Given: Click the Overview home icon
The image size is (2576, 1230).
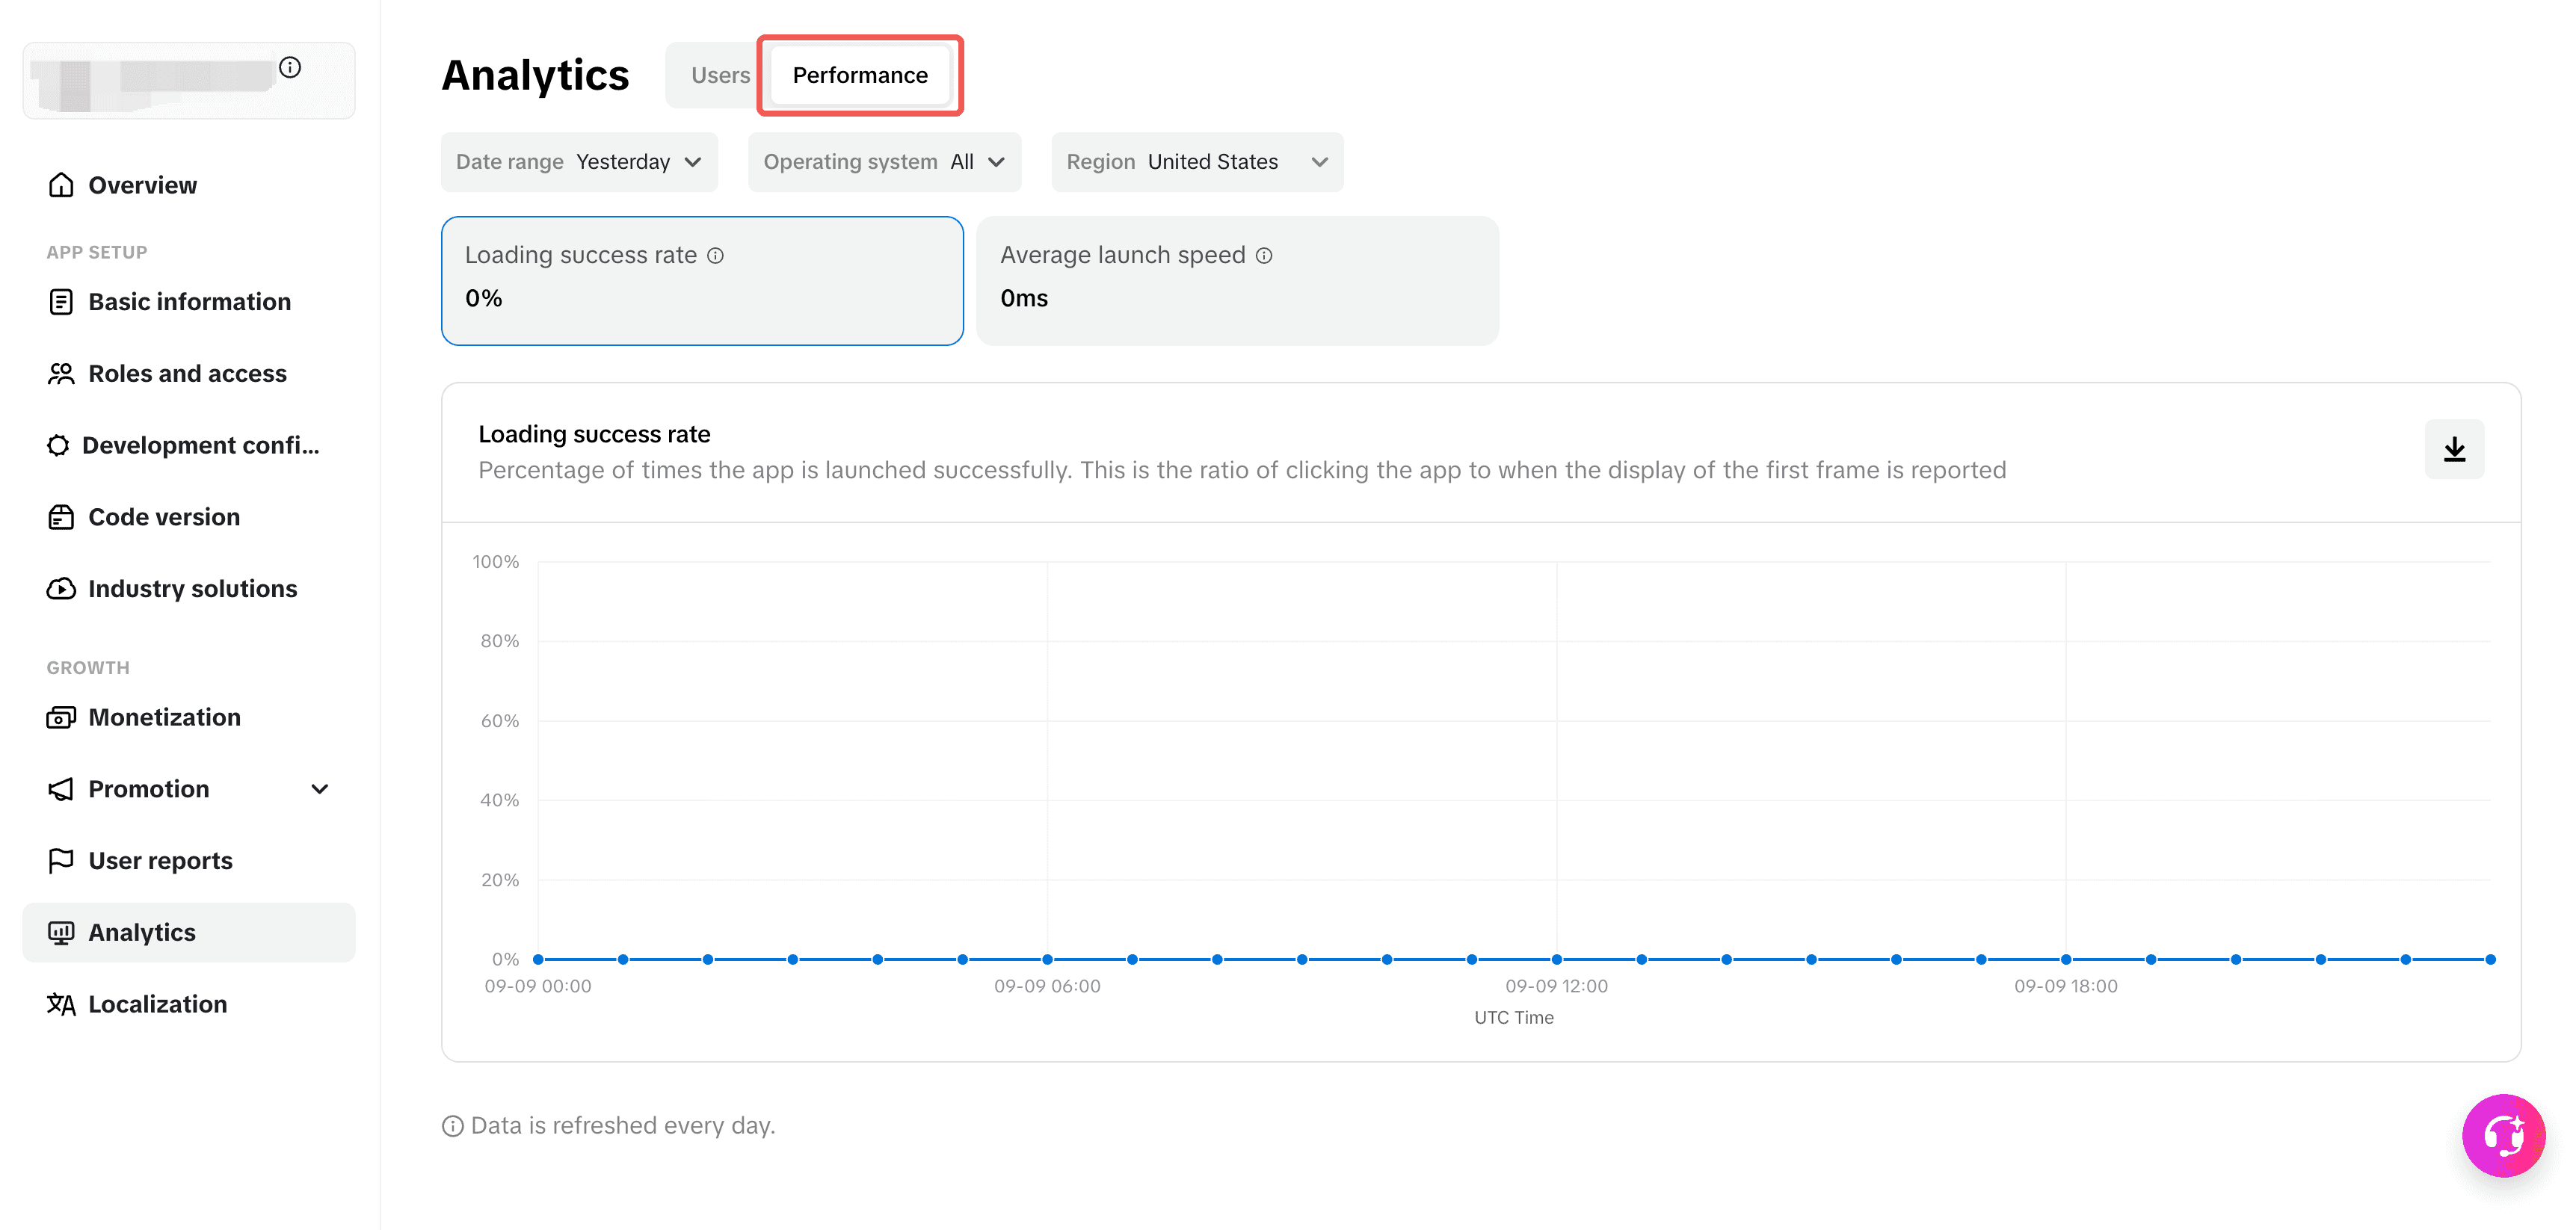Looking at the screenshot, I should [x=61, y=185].
